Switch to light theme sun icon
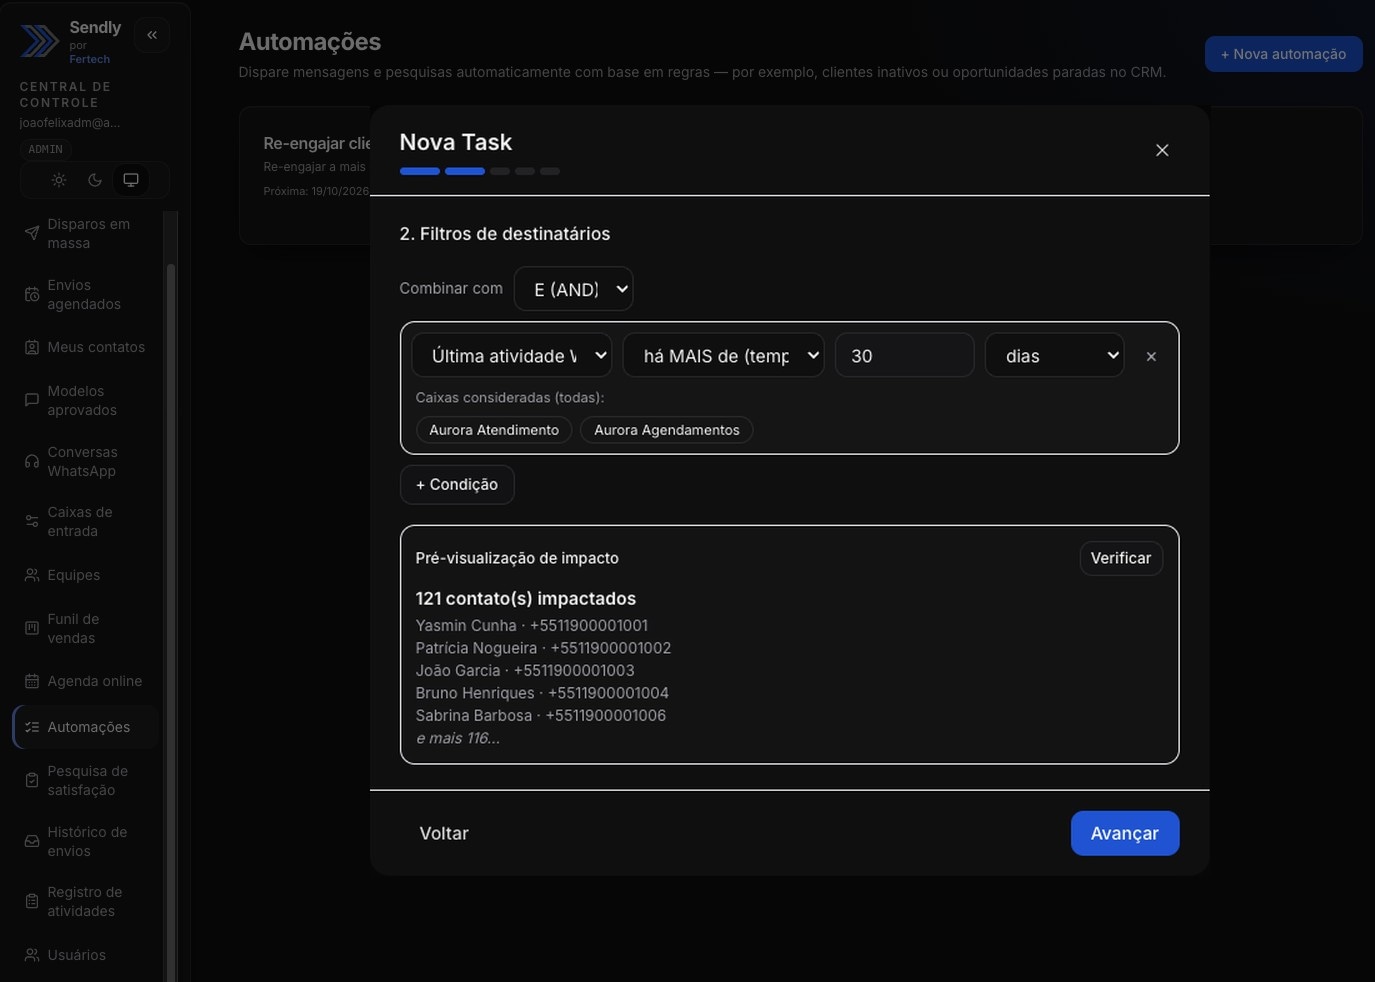The image size is (1375, 982). tap(59, 180)
